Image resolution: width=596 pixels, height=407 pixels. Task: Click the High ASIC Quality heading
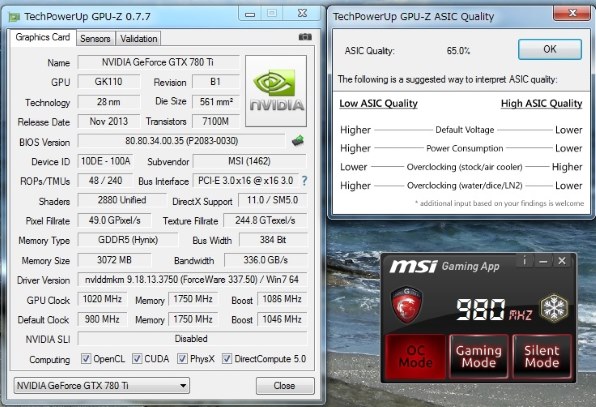click(x=542, y=104)
